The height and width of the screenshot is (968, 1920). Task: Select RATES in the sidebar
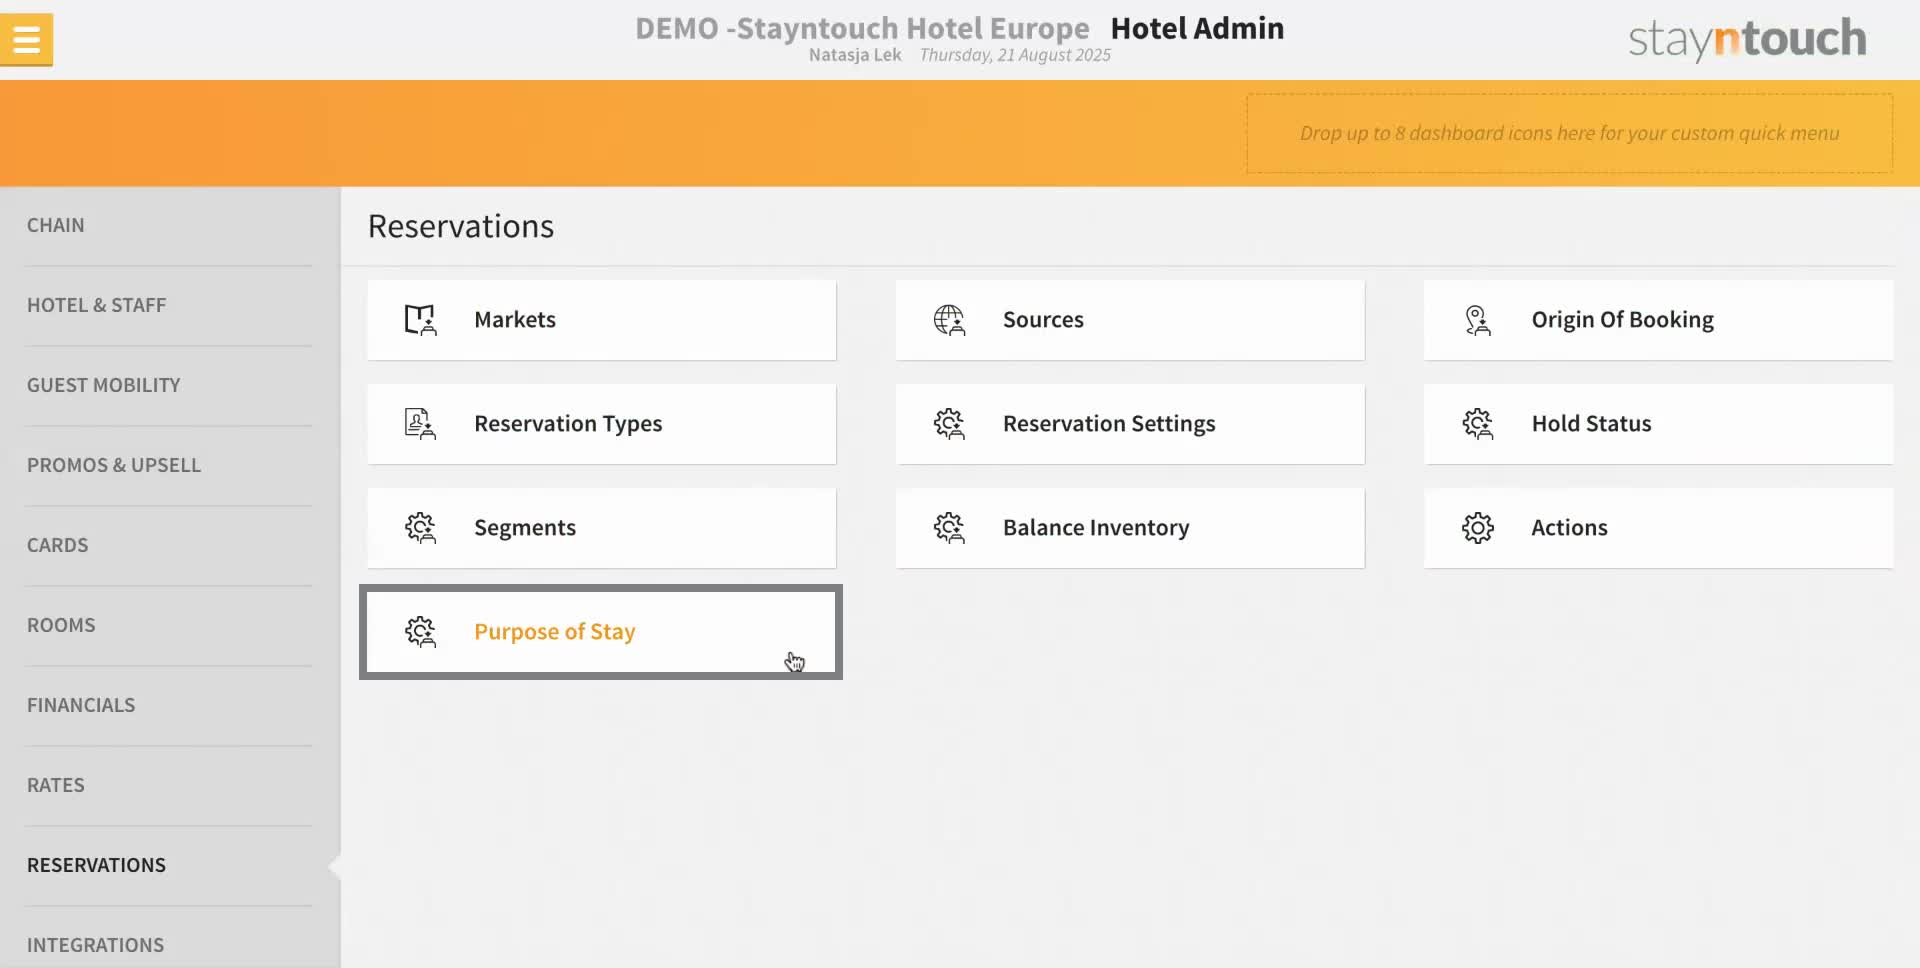coord(56,786)
